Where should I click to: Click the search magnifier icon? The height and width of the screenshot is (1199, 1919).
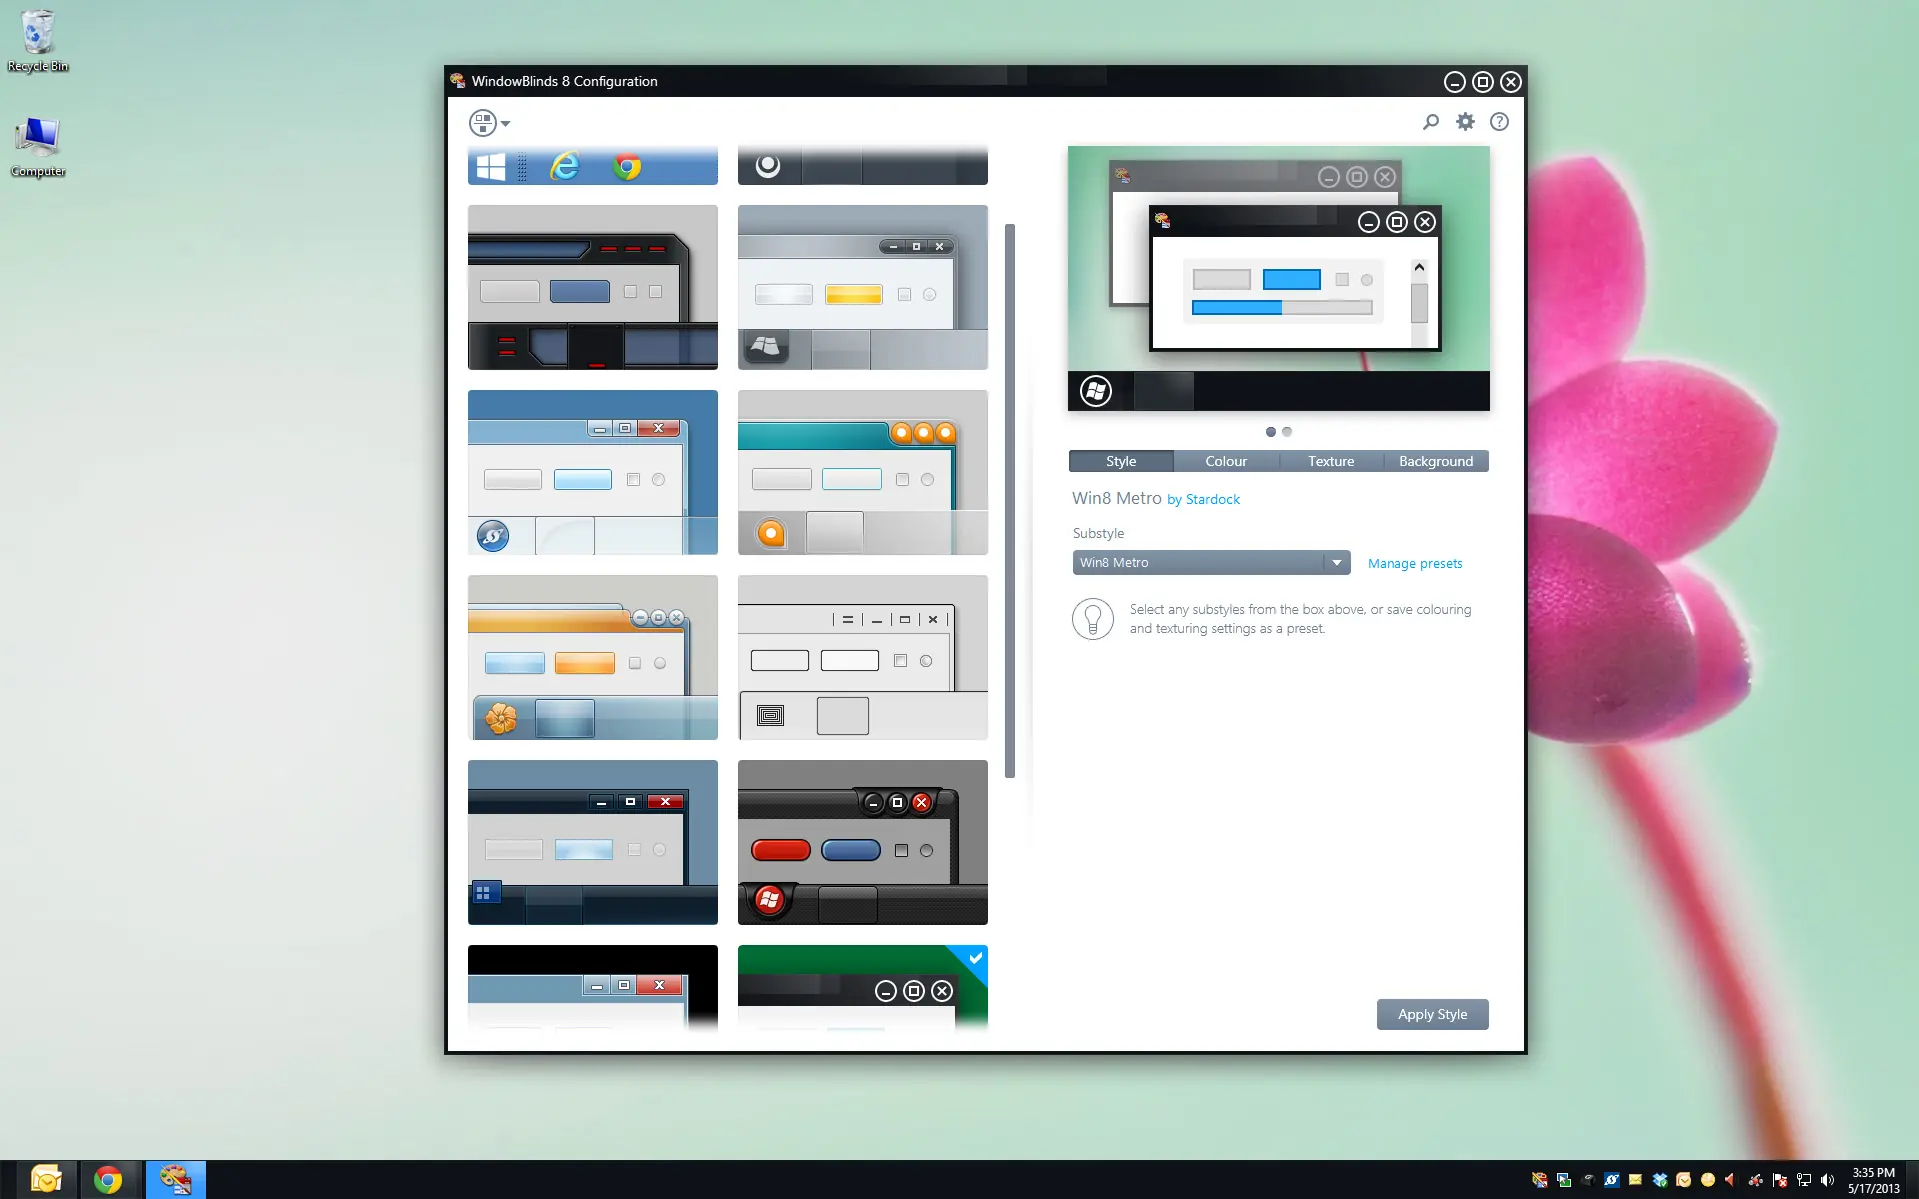pos(1431,122)
